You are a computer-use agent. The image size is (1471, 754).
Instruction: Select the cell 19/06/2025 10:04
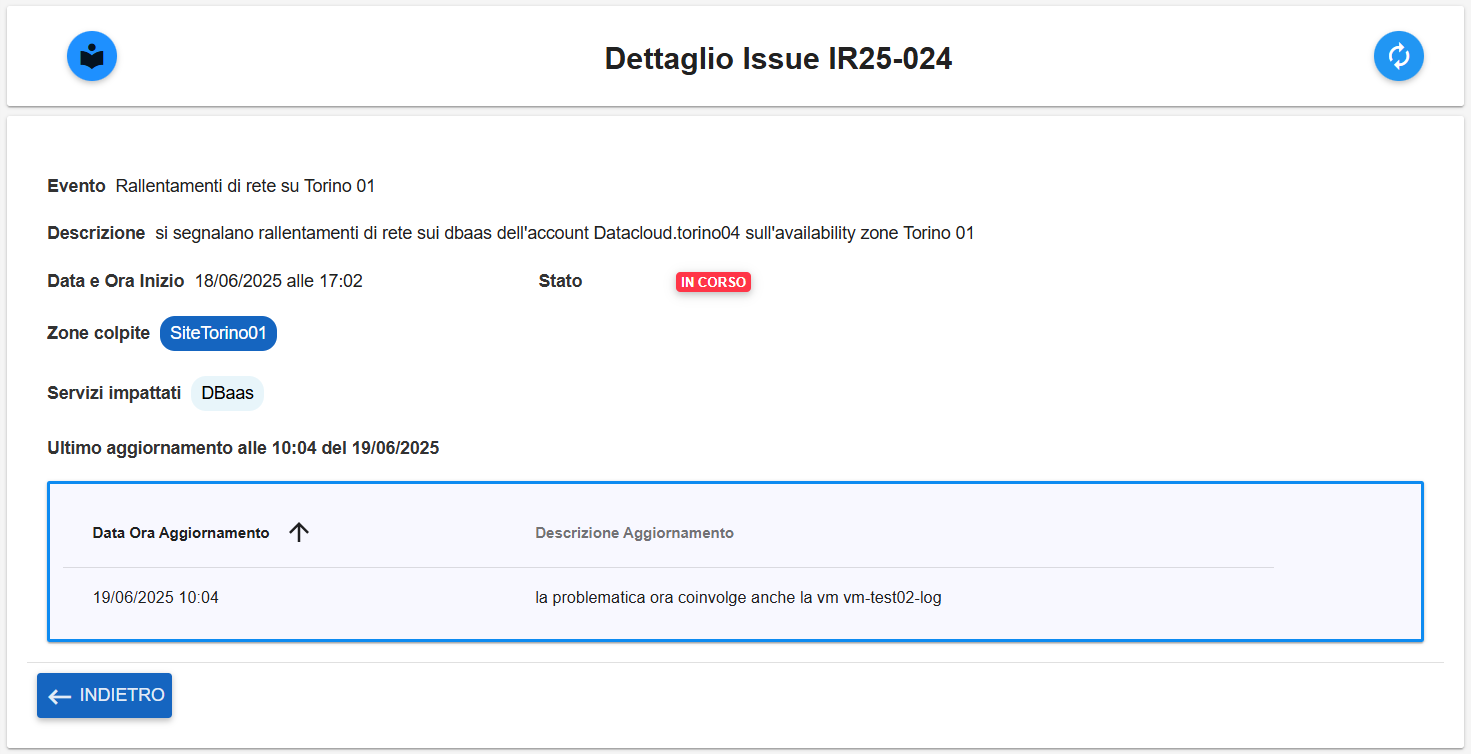(x=156, y=598)
